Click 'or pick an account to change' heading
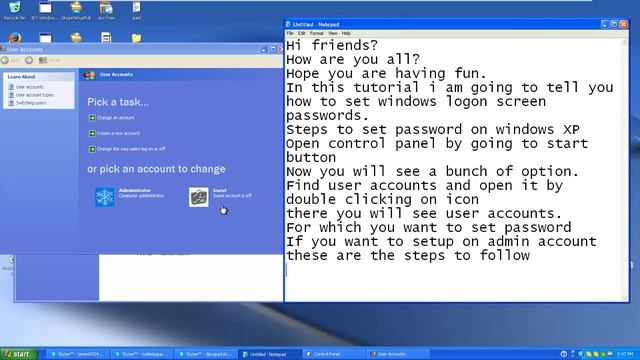 (156, 169)
